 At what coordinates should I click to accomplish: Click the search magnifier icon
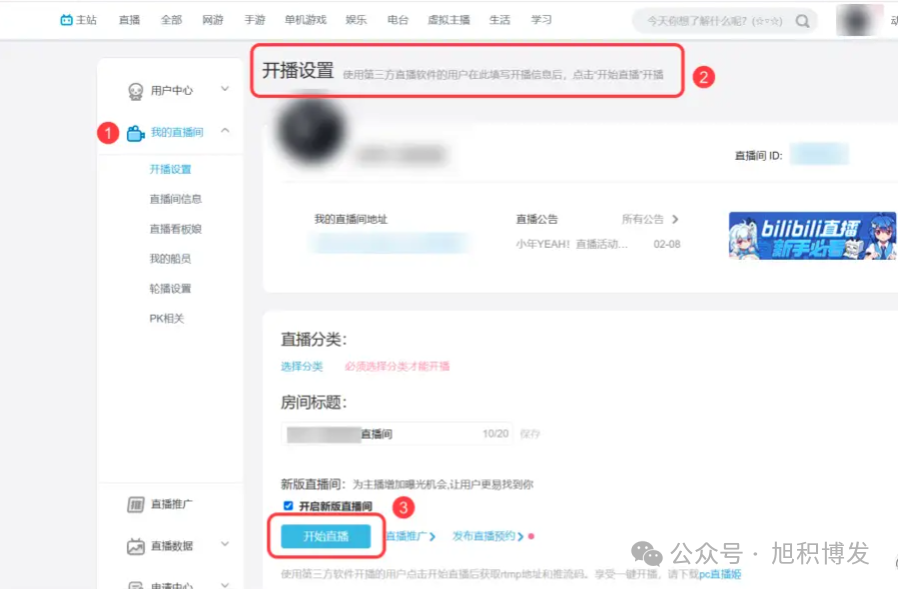pyautogui.click(x=802, y=19)
